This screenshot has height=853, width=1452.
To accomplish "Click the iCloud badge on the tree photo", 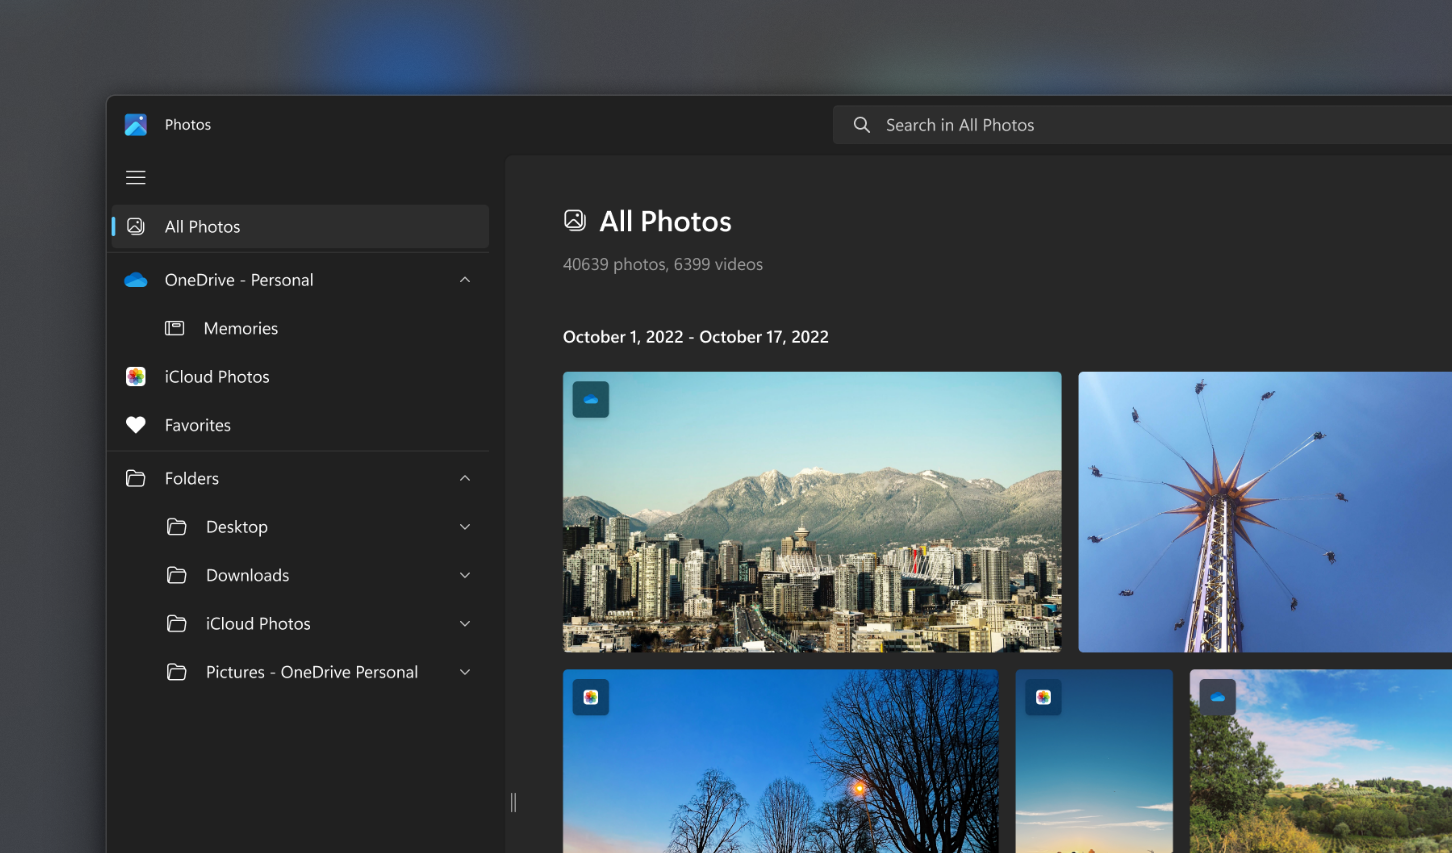I will (590, 697).
